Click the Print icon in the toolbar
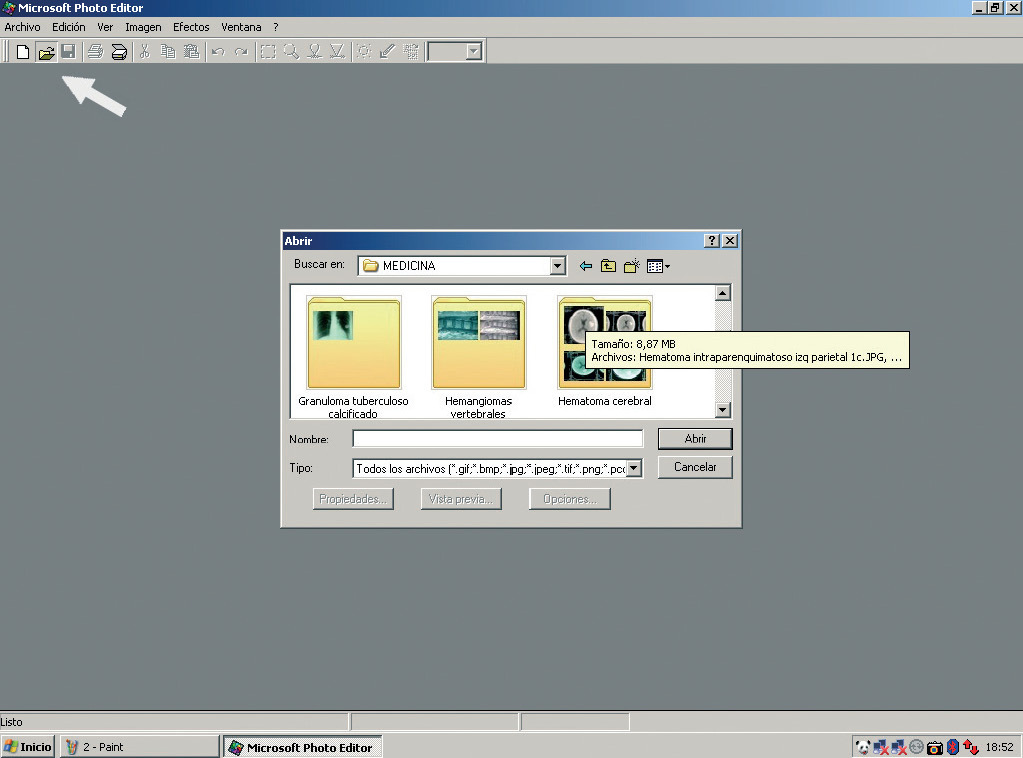 pos(95,52)
